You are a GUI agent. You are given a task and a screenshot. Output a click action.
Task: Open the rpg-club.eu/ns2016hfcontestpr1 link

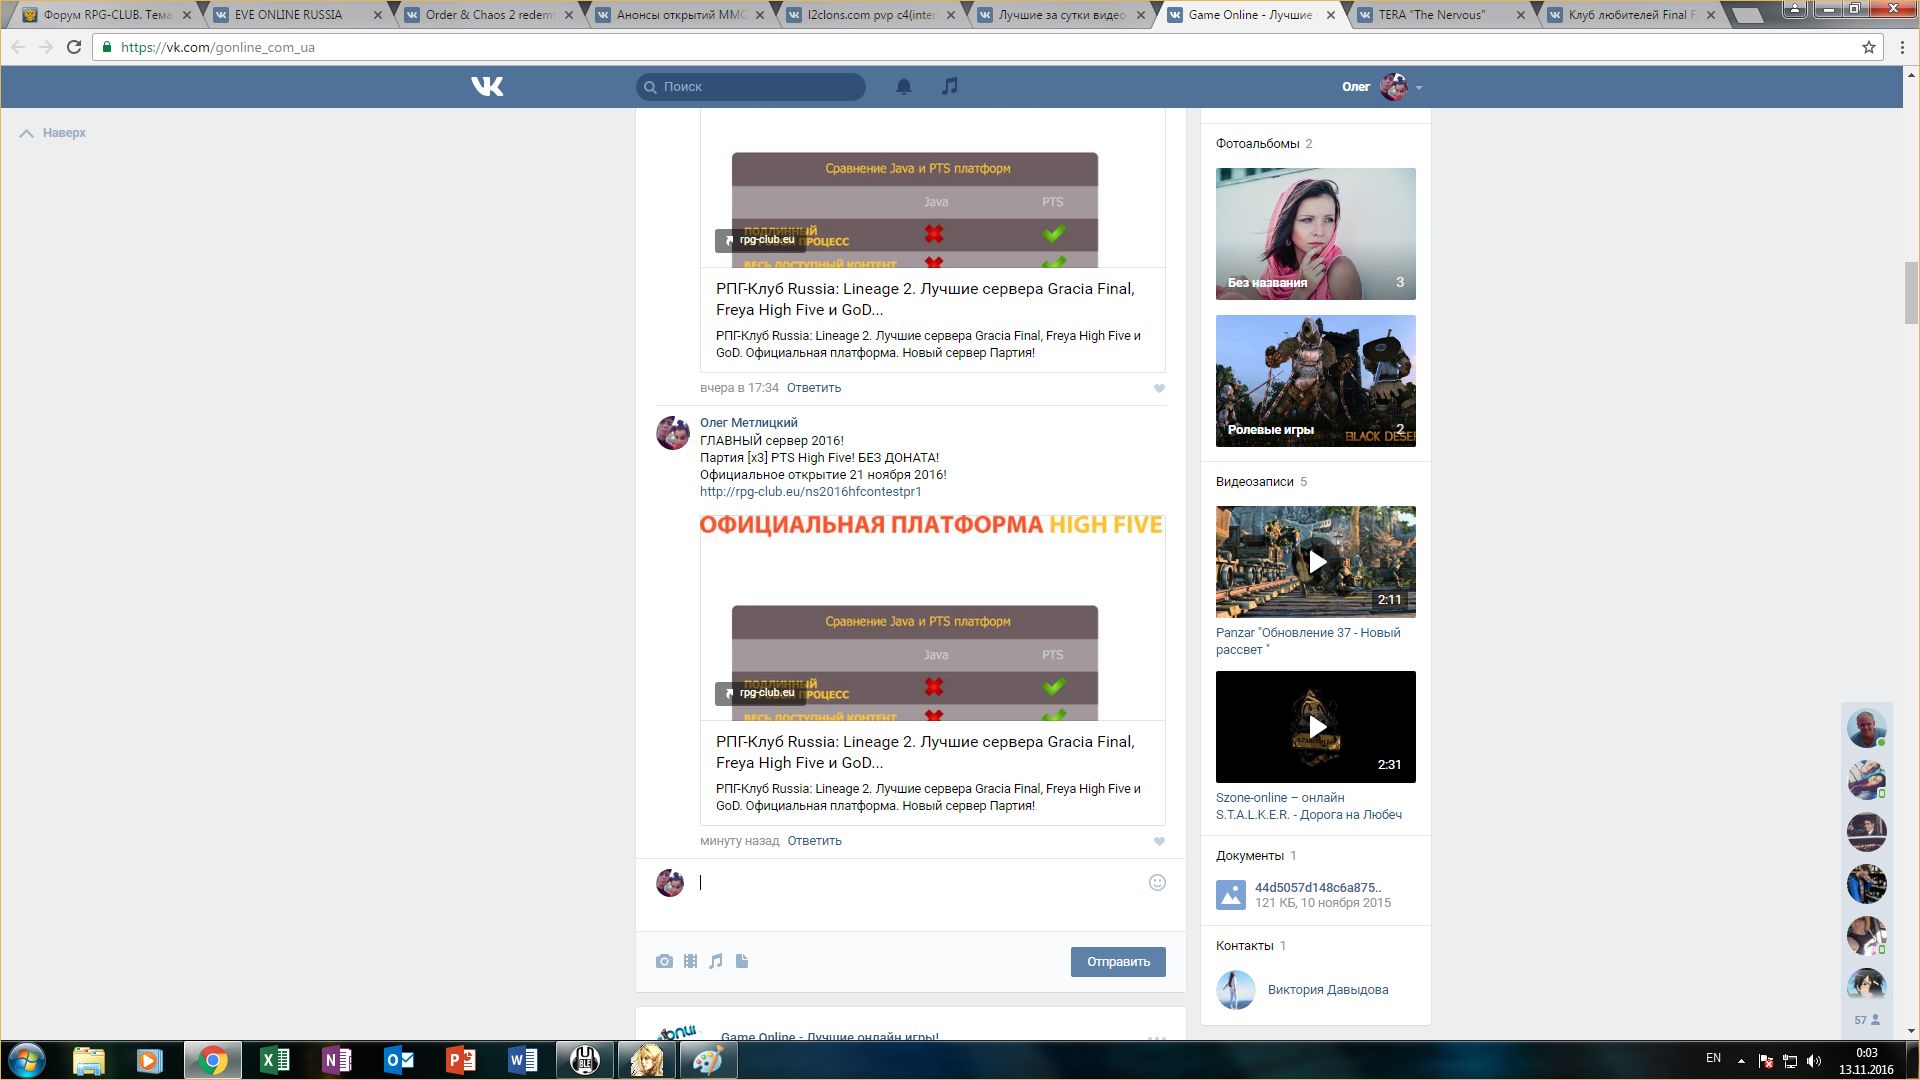810,492
